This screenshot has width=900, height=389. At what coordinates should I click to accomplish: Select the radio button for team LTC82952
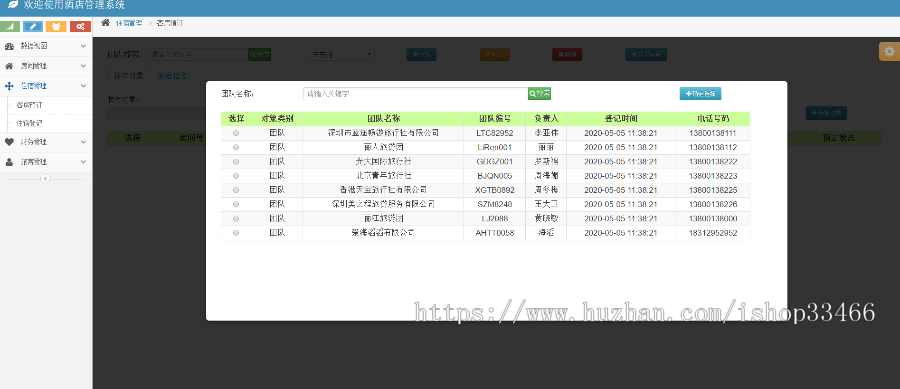pyautogui.click(x=236, y=133)
